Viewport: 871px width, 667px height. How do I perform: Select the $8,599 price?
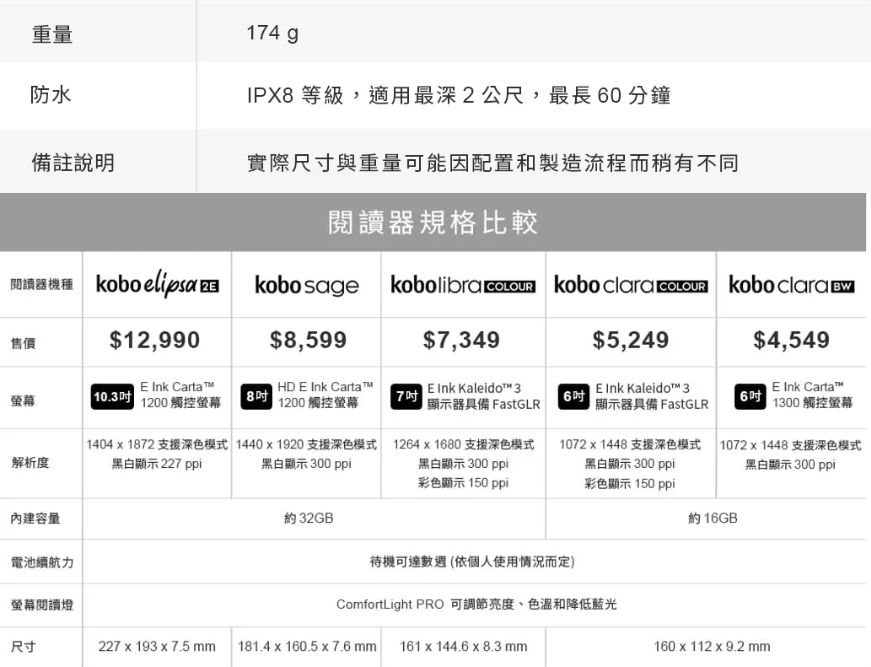pos(308,340)
